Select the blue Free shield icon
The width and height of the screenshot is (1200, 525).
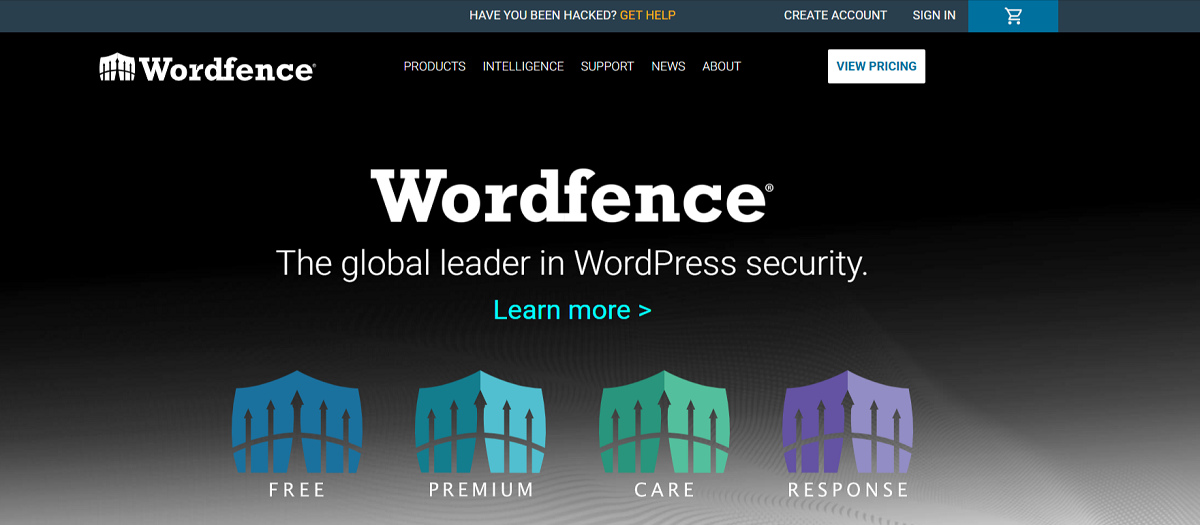297,422
